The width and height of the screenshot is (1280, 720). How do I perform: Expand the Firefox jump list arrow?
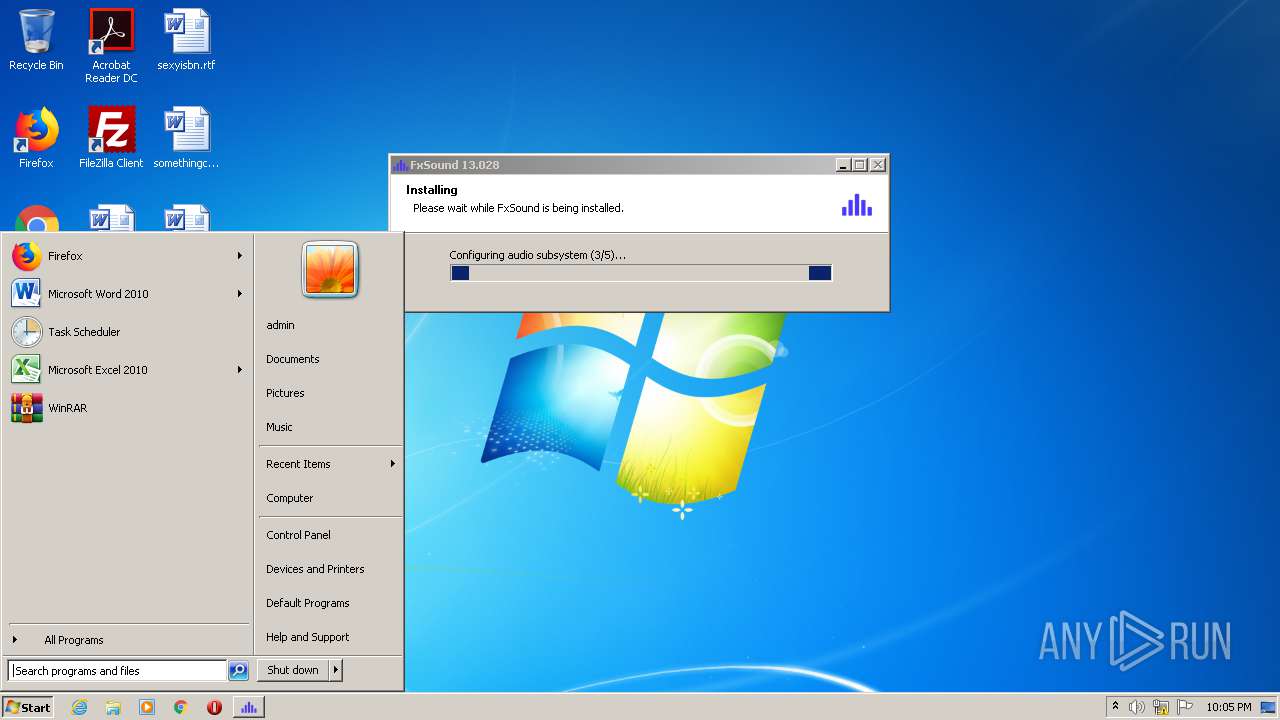tap(240, 256)
